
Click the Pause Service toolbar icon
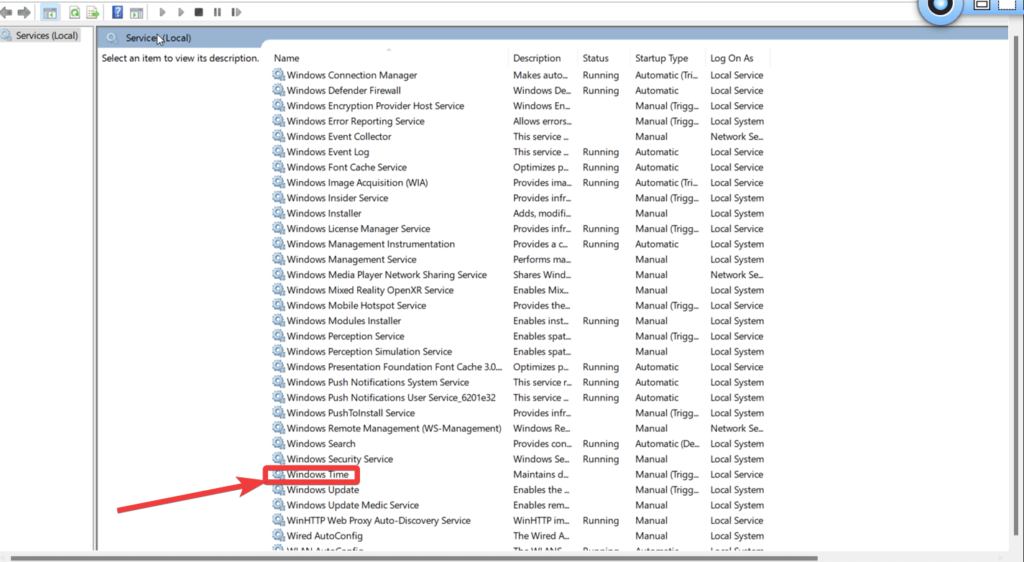tap(217, 12)
